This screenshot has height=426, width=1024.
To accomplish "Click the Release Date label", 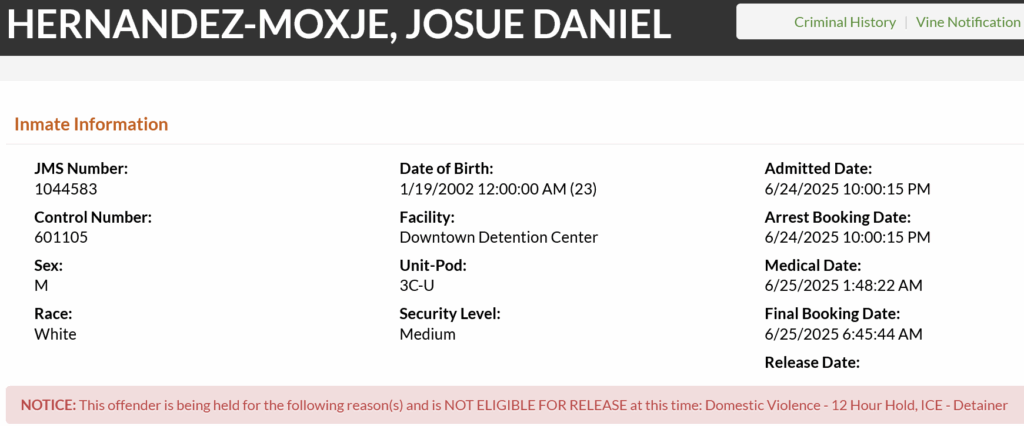I will pos(812,363).
